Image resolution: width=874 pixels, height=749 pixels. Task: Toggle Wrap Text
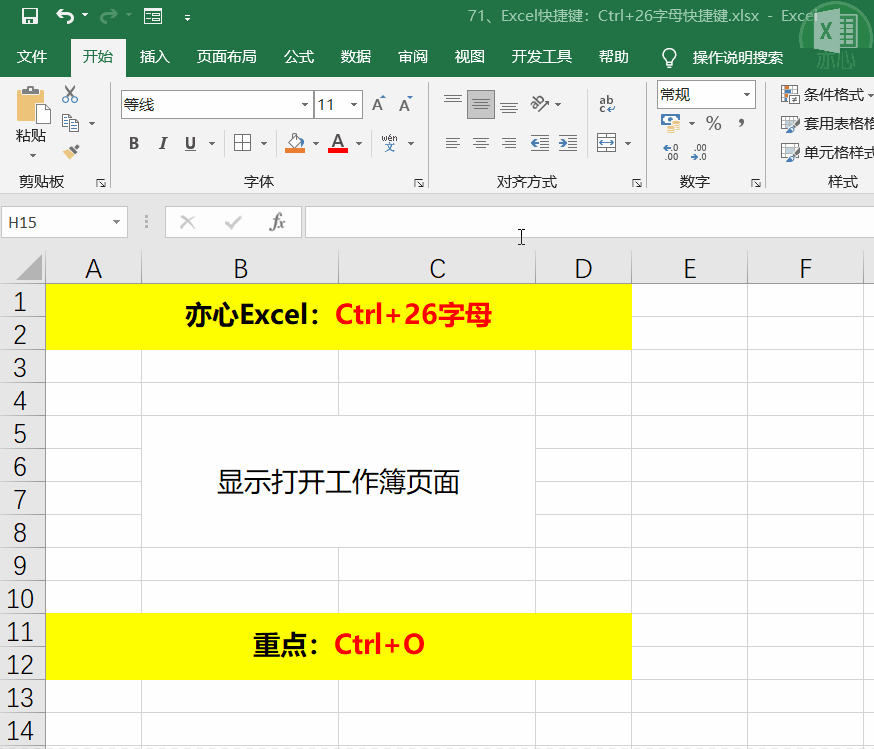[606, 104]
